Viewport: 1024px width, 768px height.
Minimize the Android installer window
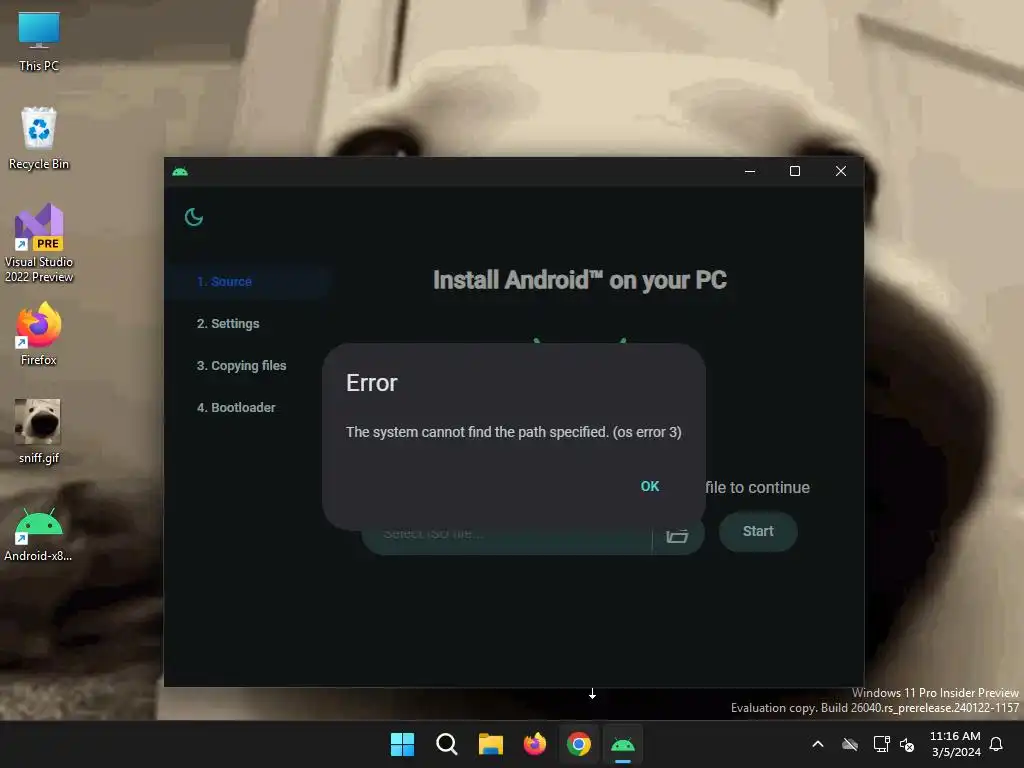click(x=750, y=171)
